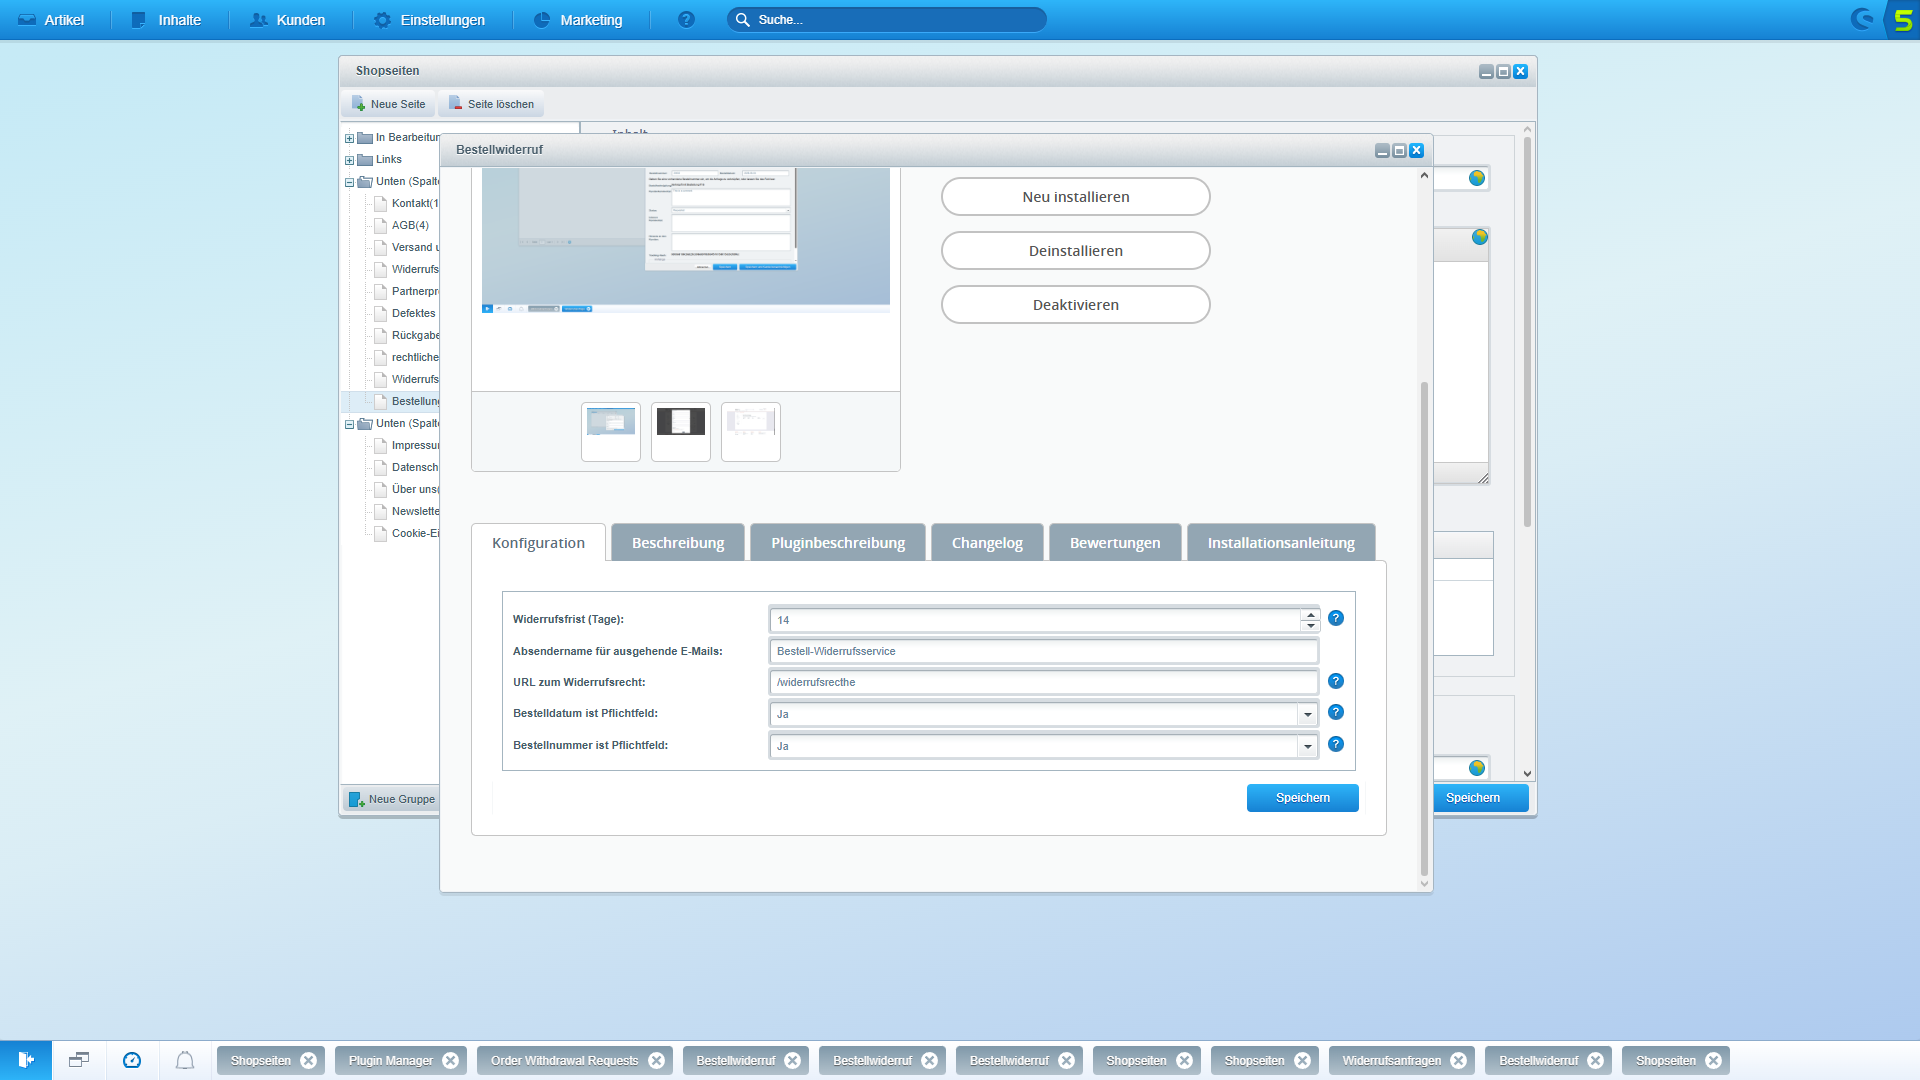This screenshot has height=1080, width=1920.
Task: Open the Einstellungen menu
Action: pos(429,20)
